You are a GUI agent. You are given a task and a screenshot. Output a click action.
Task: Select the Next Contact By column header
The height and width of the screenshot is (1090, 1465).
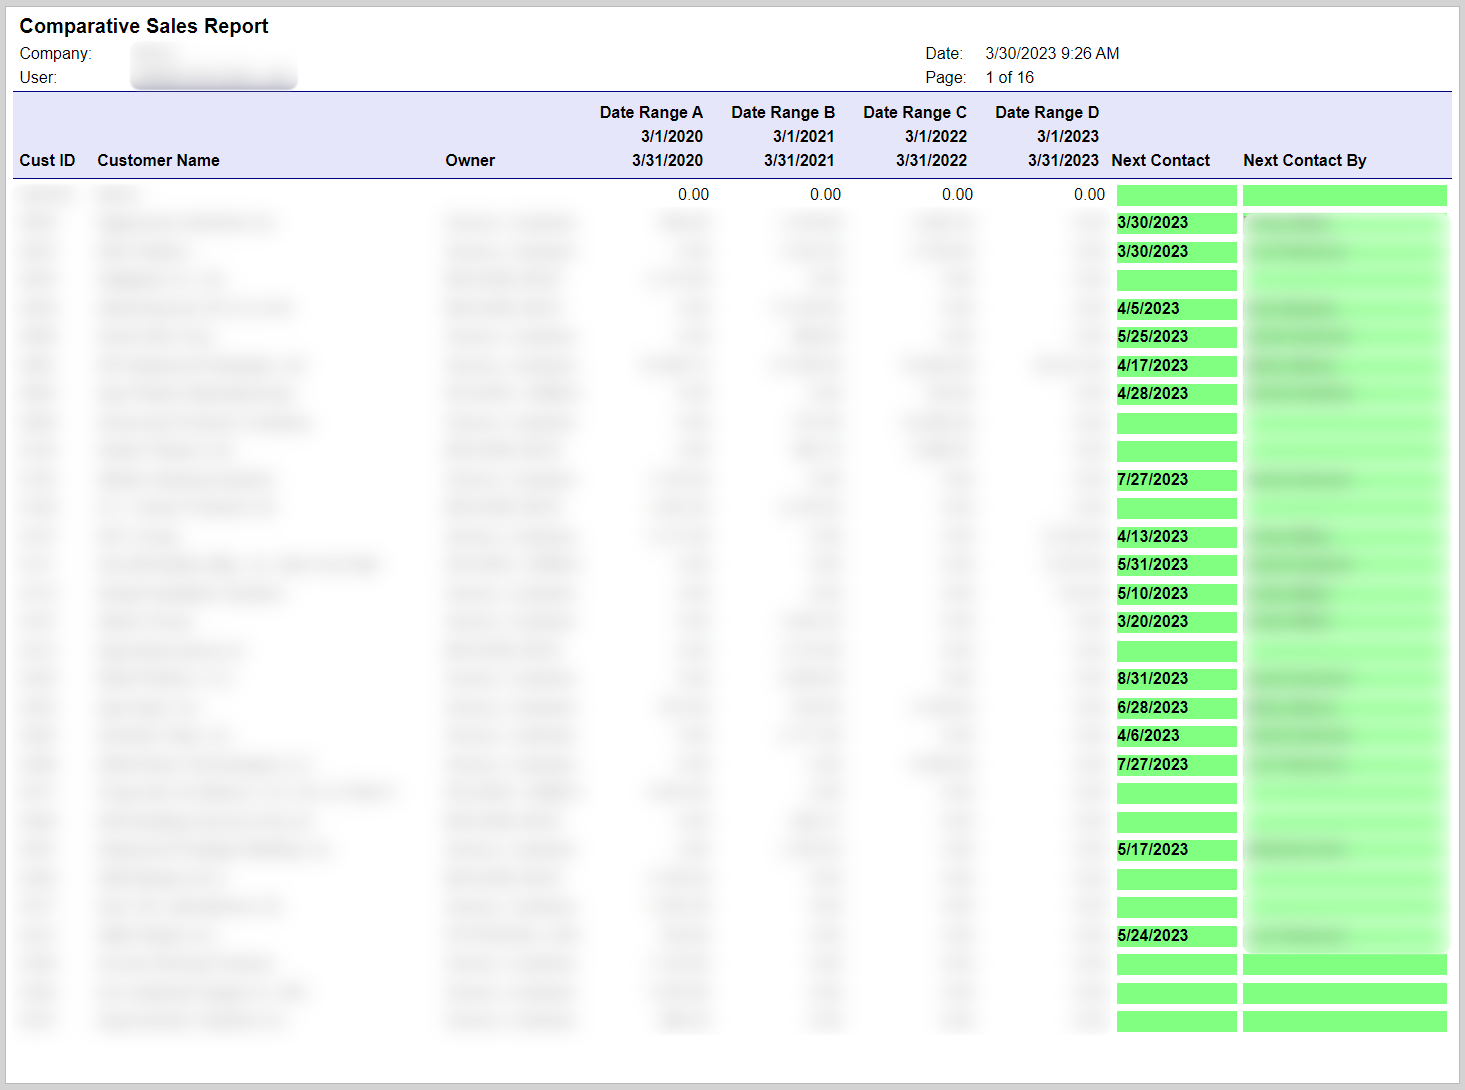tap(1304, 160)
